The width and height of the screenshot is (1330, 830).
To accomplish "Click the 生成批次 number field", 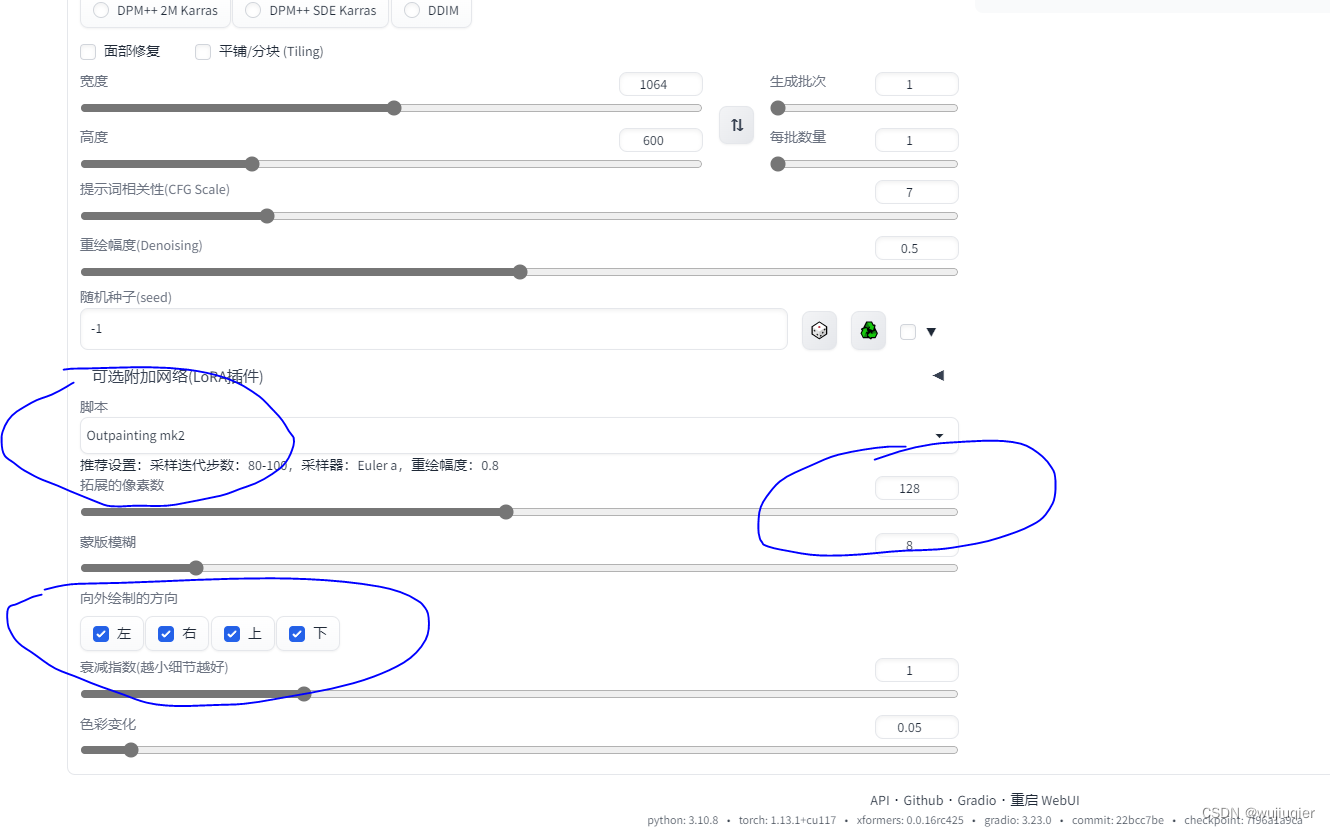I will tap(916, 84).
